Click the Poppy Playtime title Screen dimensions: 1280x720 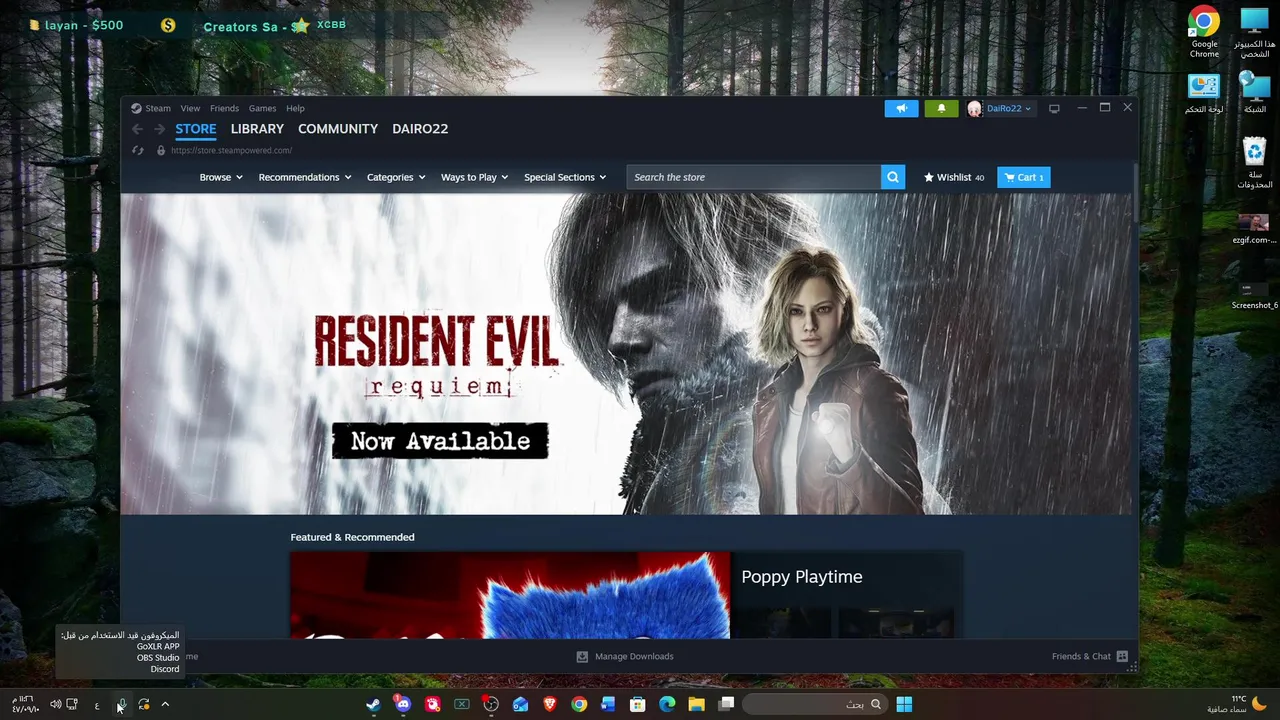coord(802,577)
